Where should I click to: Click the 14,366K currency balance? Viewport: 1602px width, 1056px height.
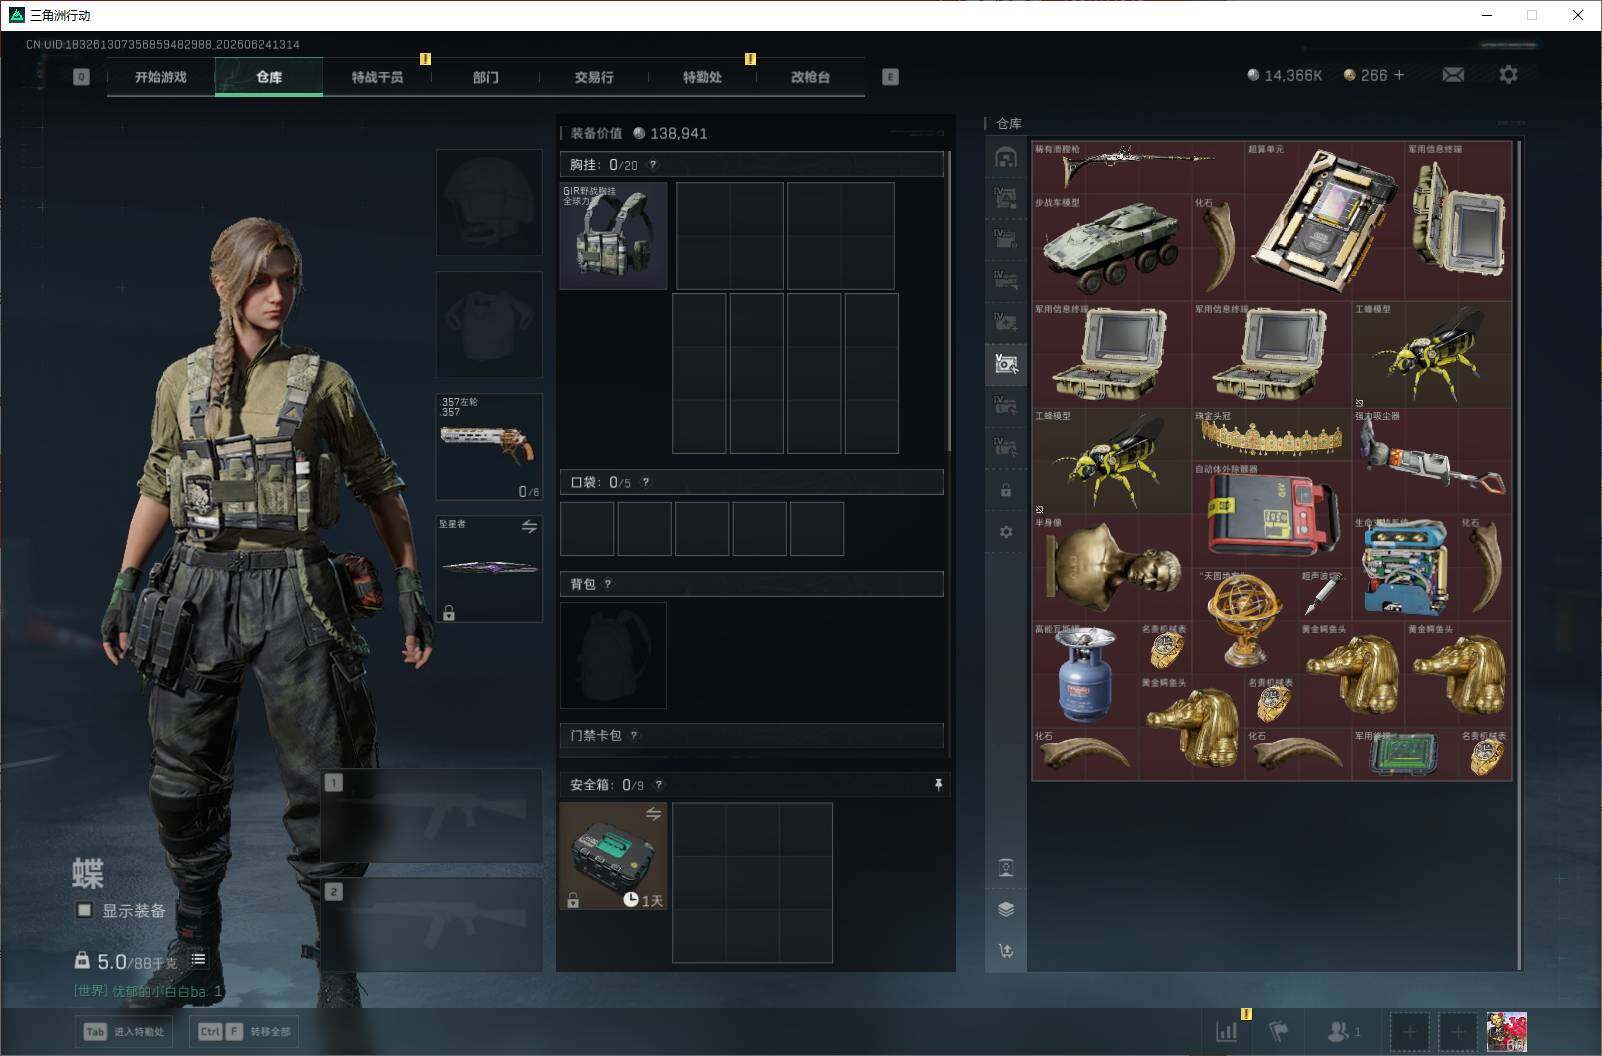[x=1285, y=75]
